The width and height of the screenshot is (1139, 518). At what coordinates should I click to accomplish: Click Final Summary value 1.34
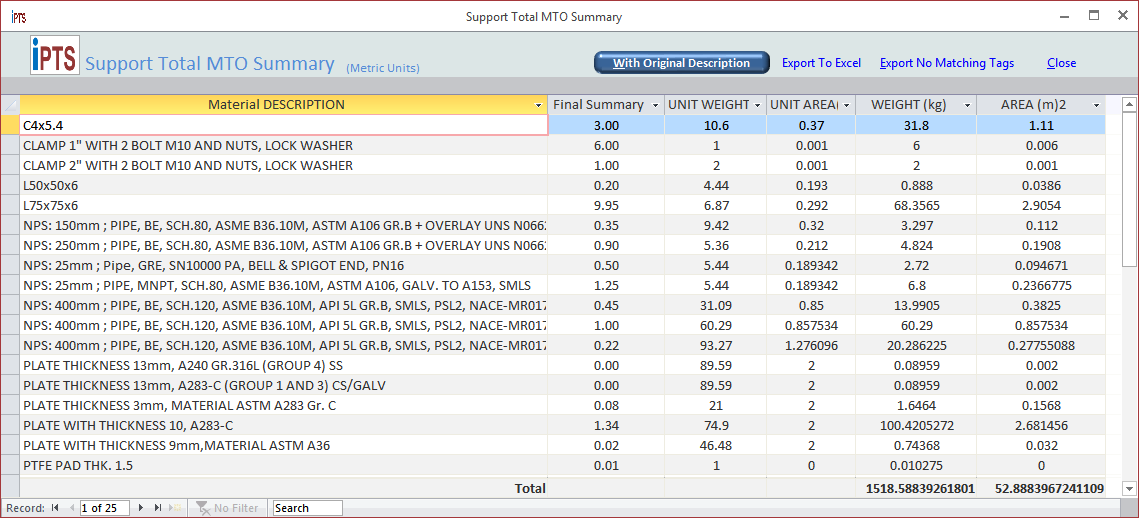point(607,425)
